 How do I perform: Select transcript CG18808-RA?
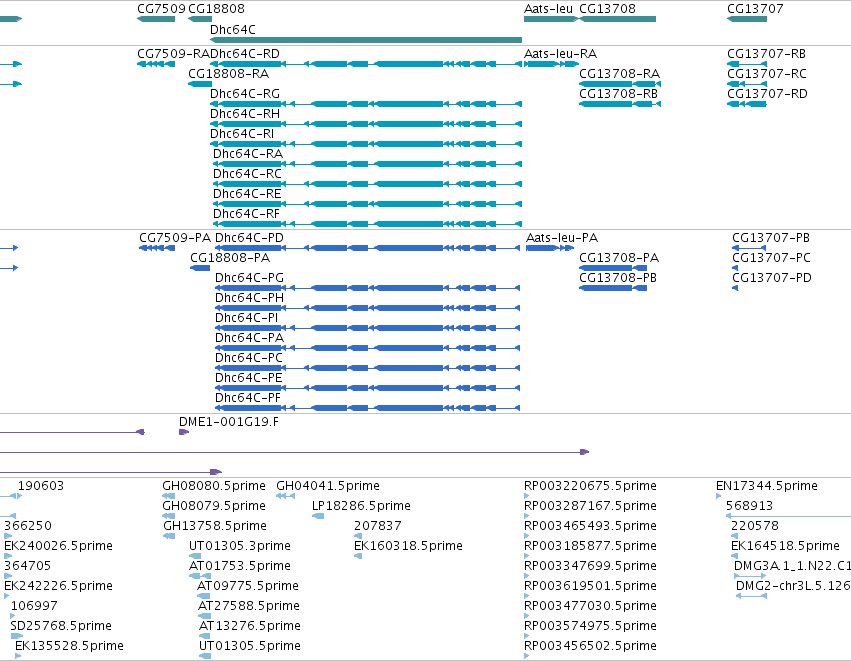(x=200, y=84)
